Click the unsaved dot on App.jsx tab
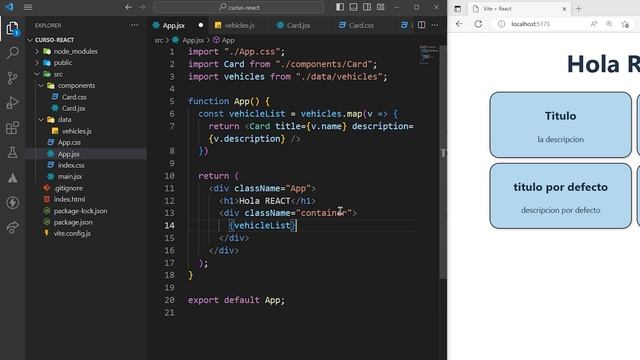The image size is (640, 360). click(200, 25)
